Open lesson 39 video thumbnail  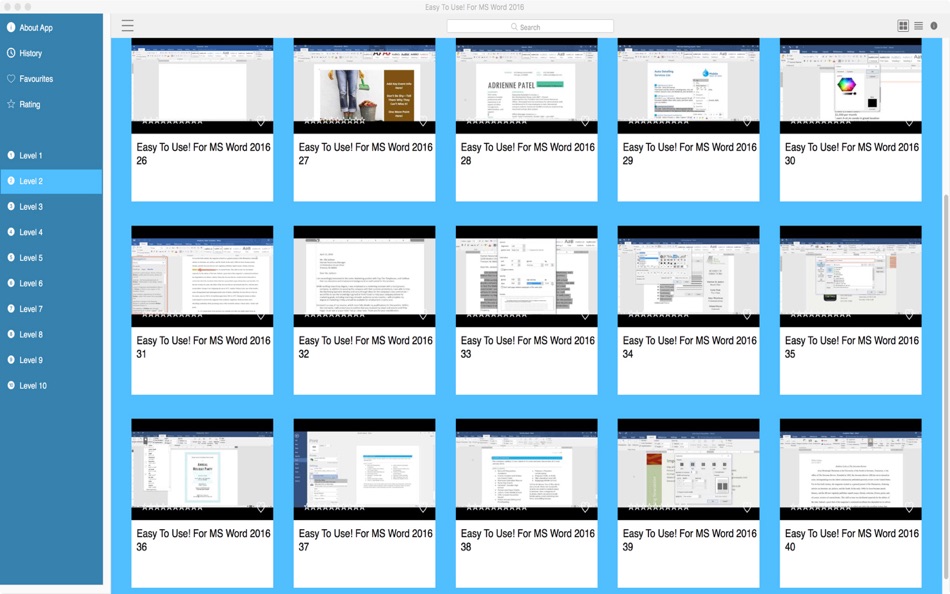pyautogui.click(x=688, y=469)
